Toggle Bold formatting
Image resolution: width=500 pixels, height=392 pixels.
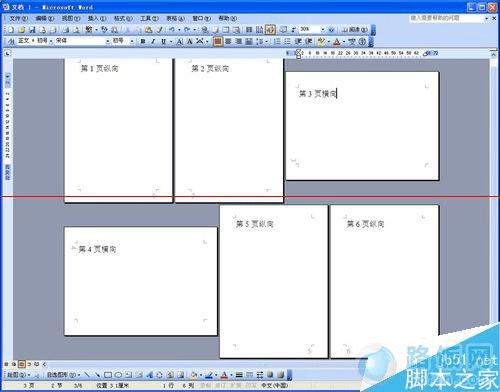[x=143, y=41]
